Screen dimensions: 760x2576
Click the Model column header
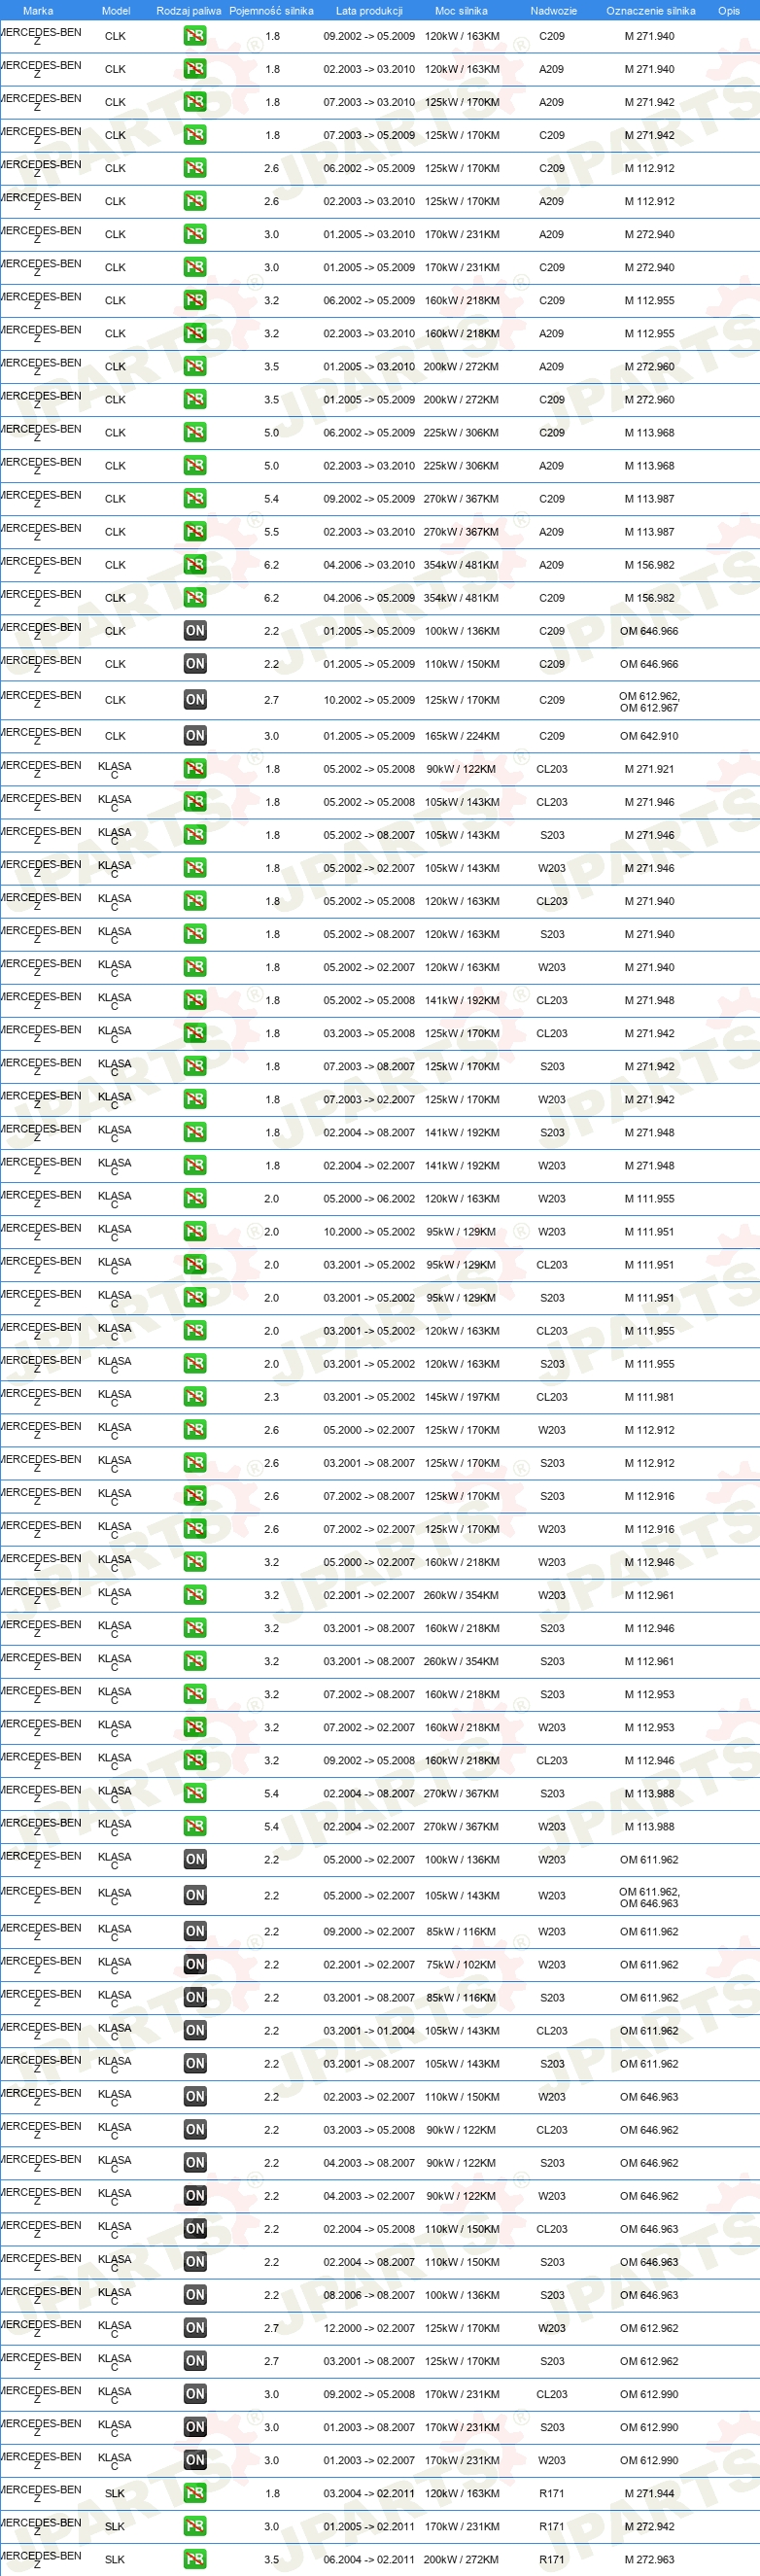(x=116, y=11)
